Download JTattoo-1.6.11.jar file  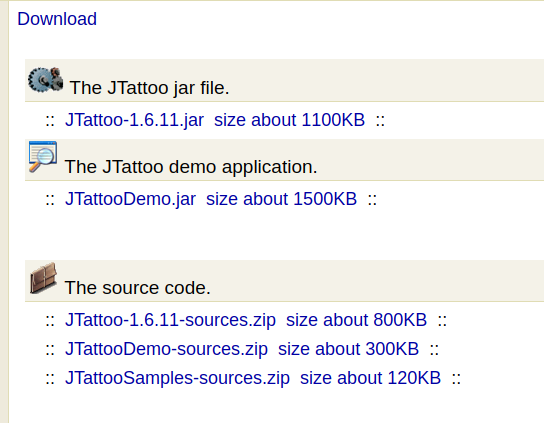(x=215, y=120)
